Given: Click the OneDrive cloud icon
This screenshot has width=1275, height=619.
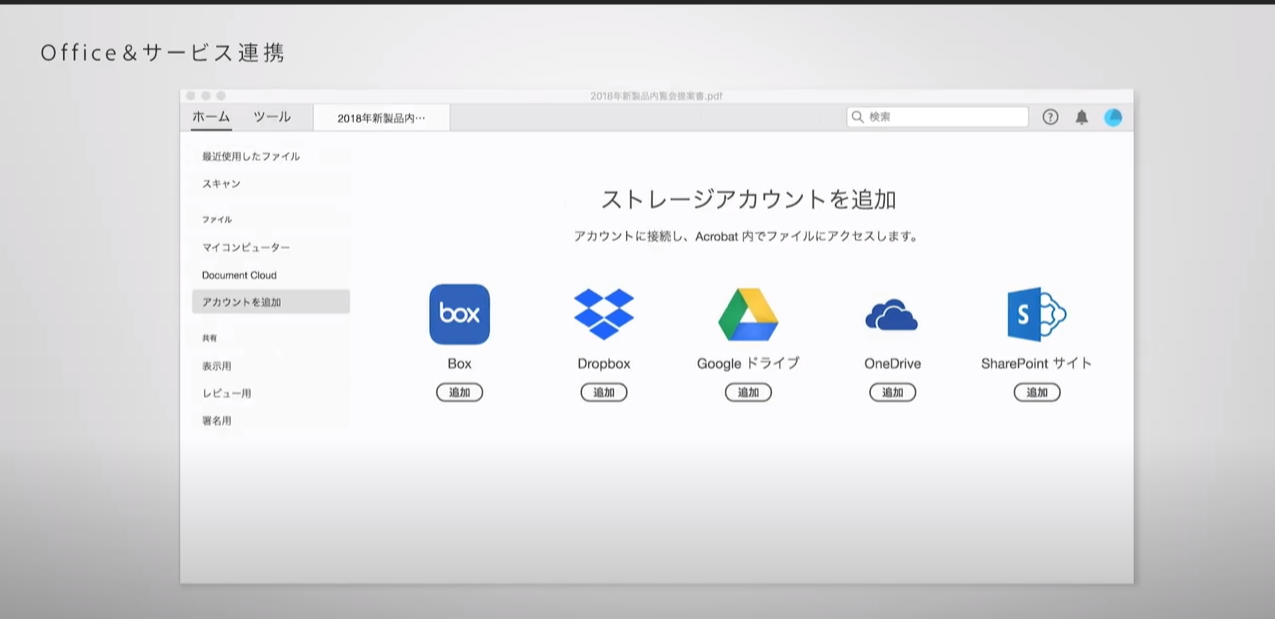Looking at the screenshot, I should (892, 316).
